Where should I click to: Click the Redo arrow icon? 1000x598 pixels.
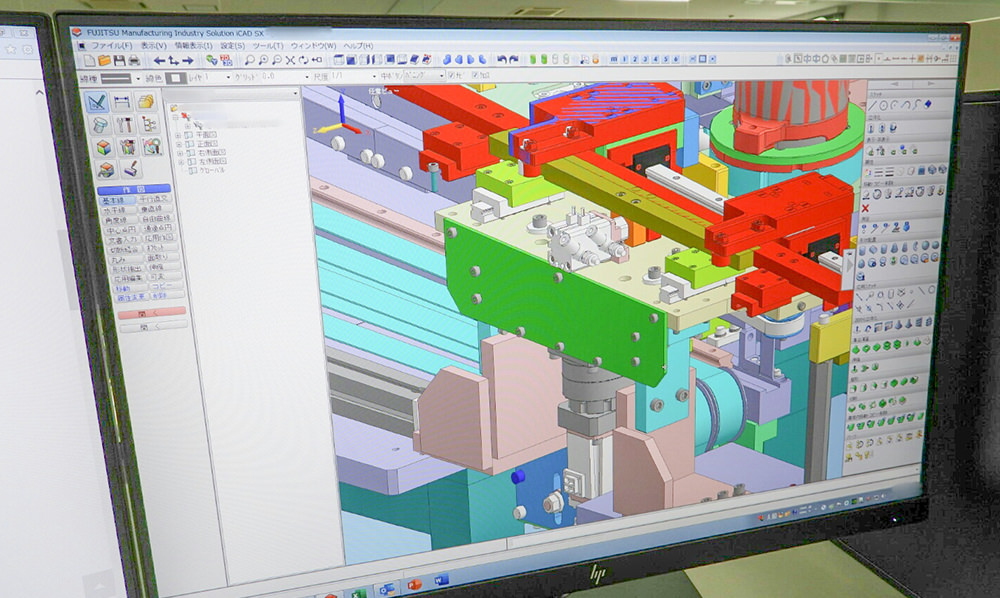point(515,59)
